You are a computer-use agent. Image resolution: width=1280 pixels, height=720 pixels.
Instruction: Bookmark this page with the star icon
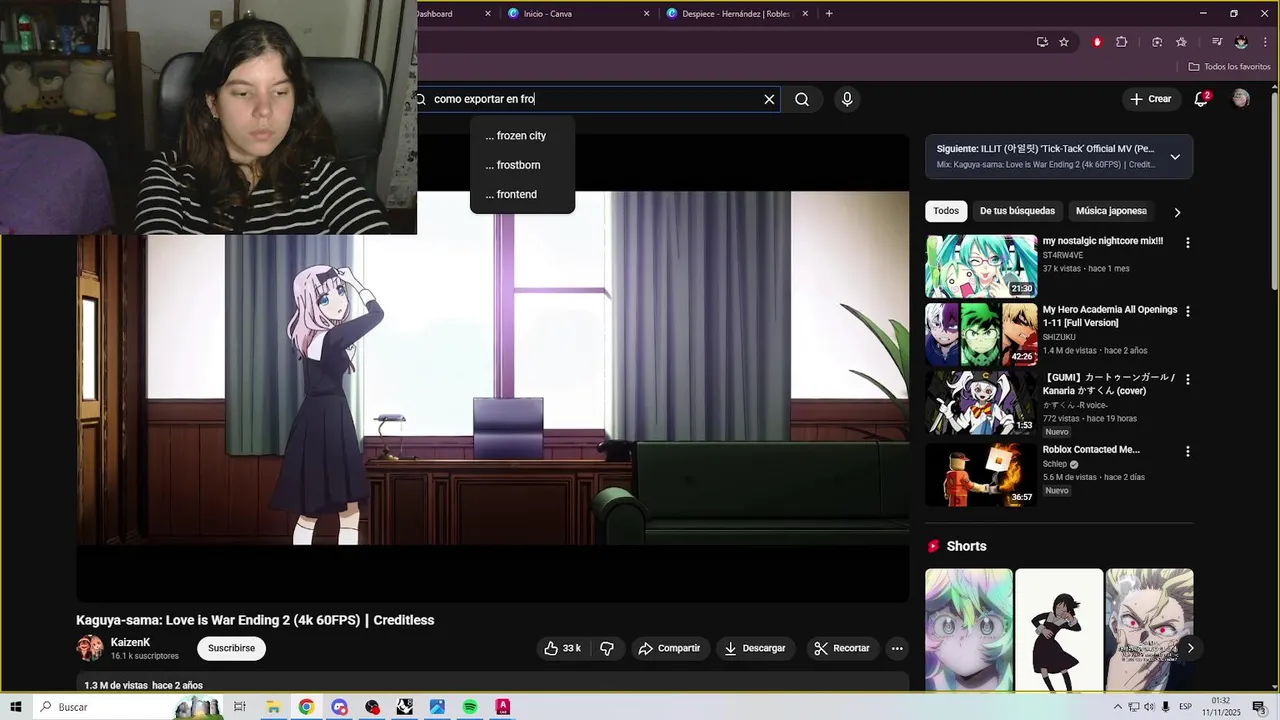1064,42
